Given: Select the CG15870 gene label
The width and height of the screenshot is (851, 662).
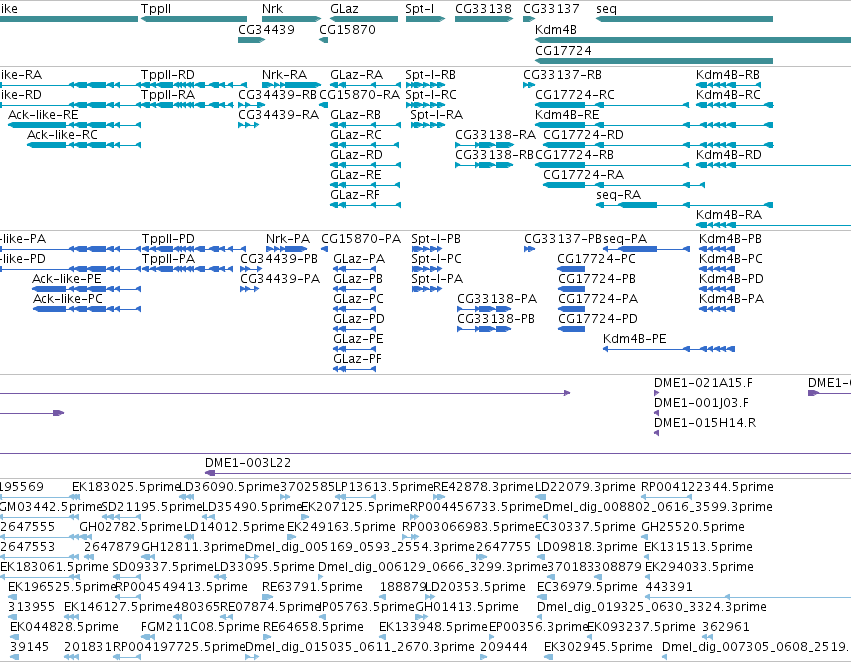Looking at the screenshot, I should [347, 29].
